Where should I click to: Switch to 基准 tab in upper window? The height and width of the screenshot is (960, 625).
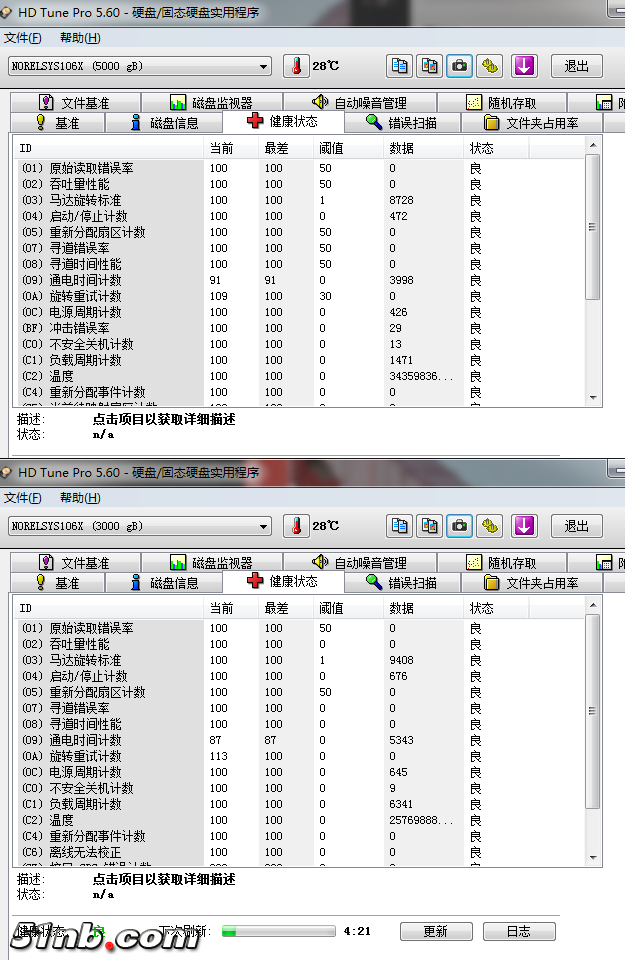58,122
